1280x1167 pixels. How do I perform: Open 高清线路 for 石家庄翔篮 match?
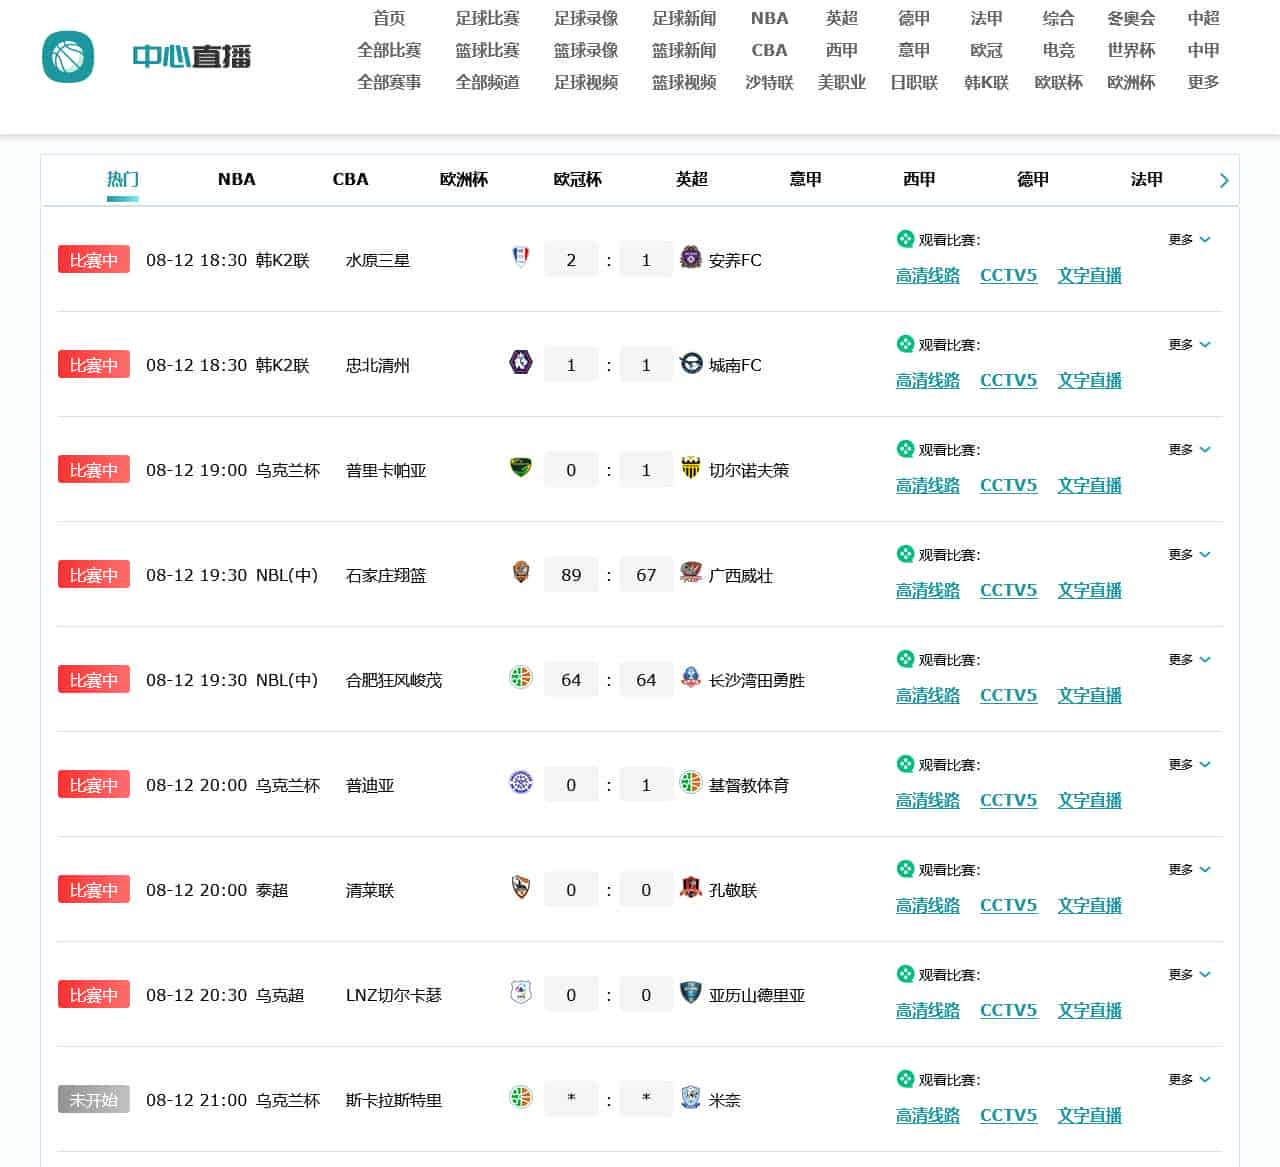click(928, 591)
